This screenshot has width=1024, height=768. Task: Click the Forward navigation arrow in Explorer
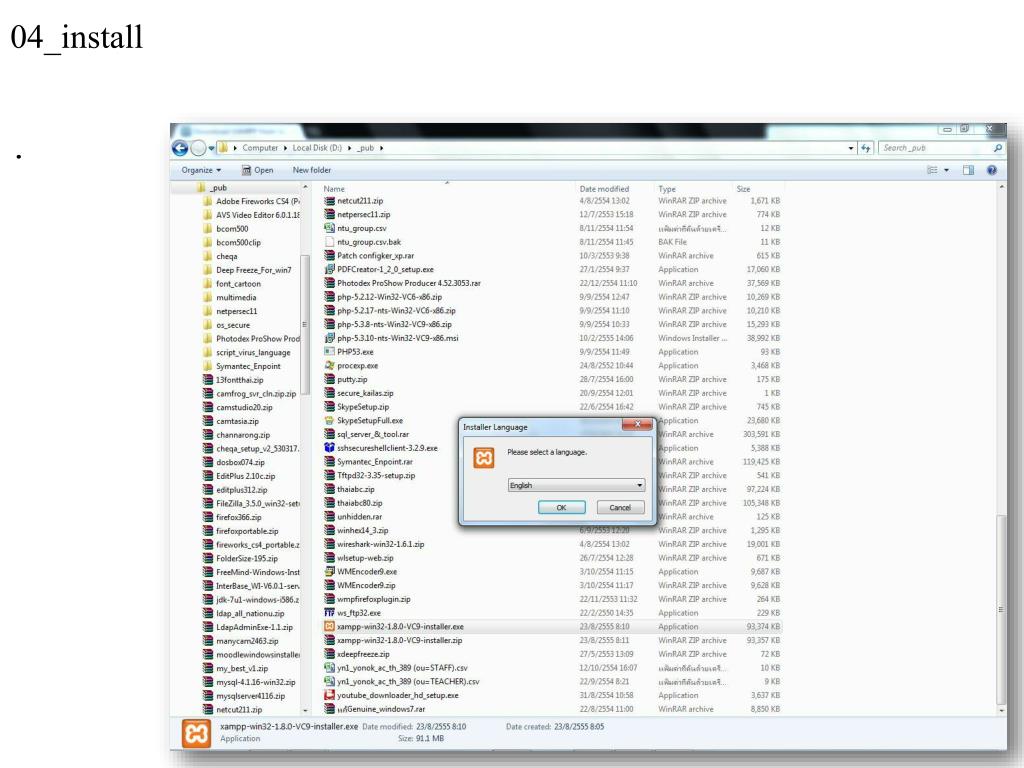(198, 148)
